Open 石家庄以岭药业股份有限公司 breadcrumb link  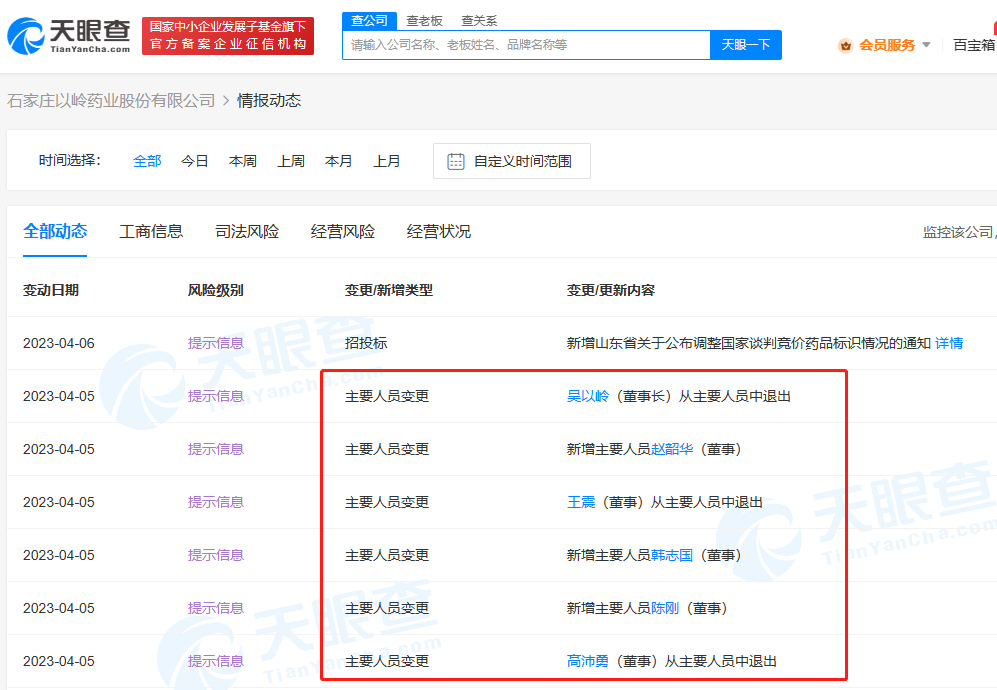point(111,100)
